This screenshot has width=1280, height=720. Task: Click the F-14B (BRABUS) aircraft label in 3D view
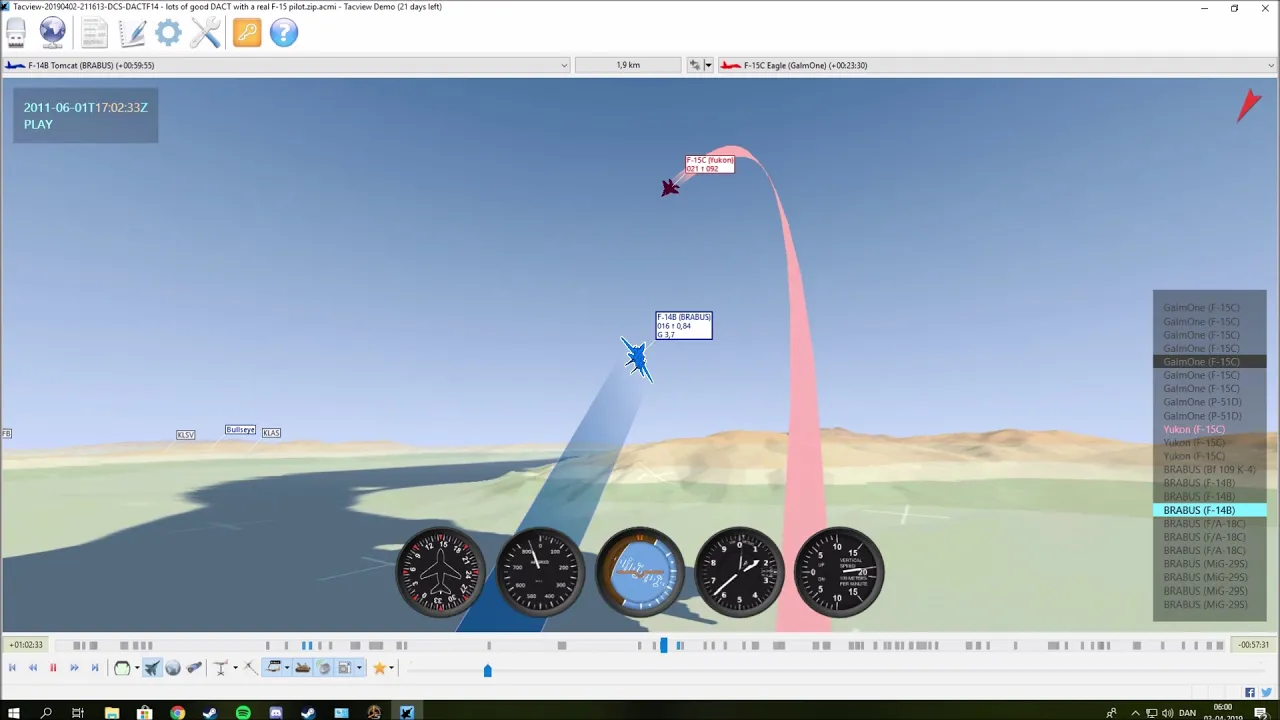(684, 325)
